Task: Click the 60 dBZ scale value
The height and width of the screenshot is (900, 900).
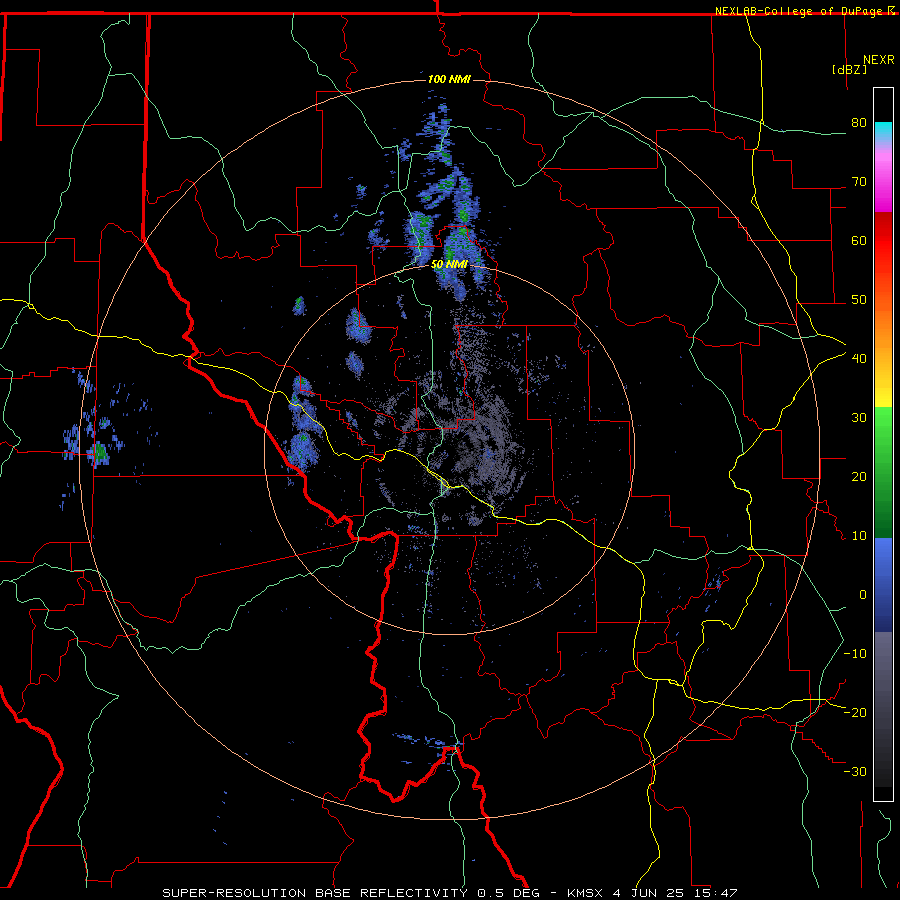Action: tap(859, 241)
